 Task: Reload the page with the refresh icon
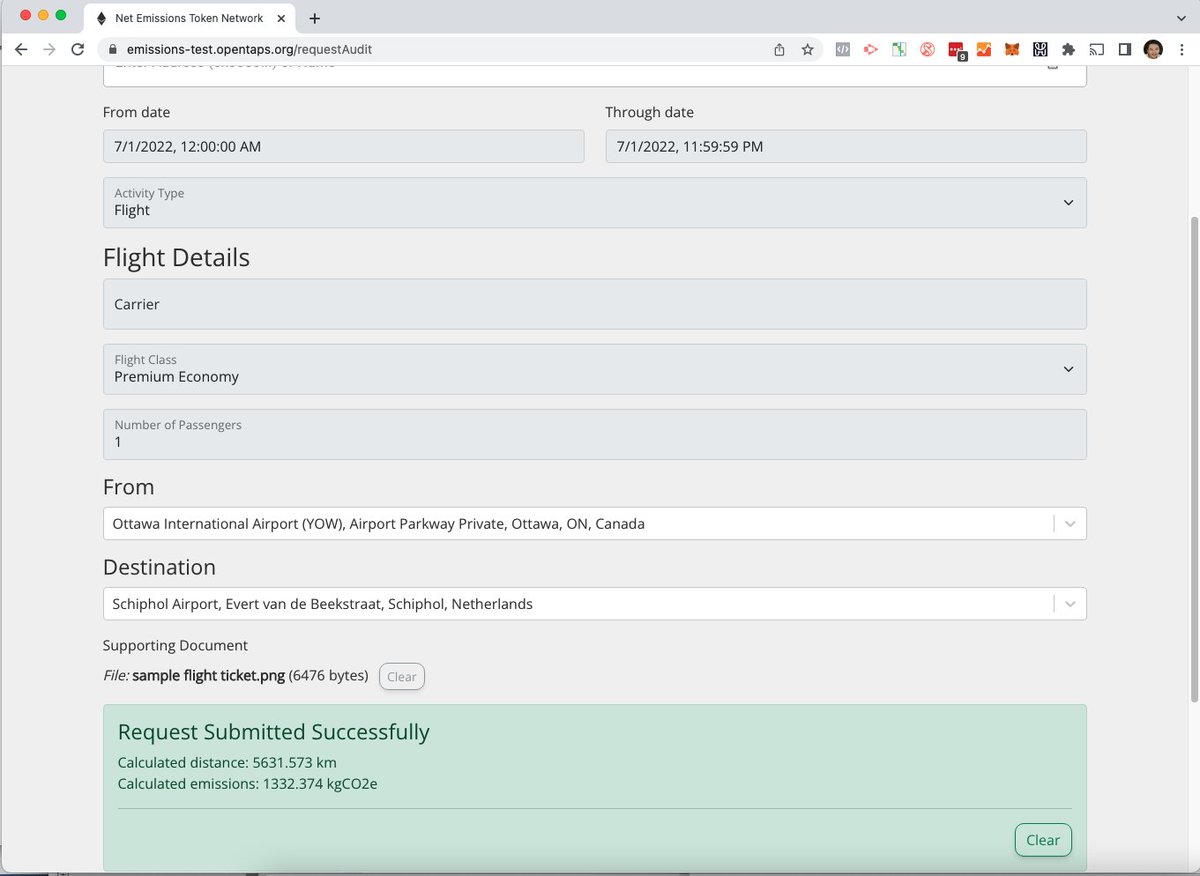(x=78, y=49)
